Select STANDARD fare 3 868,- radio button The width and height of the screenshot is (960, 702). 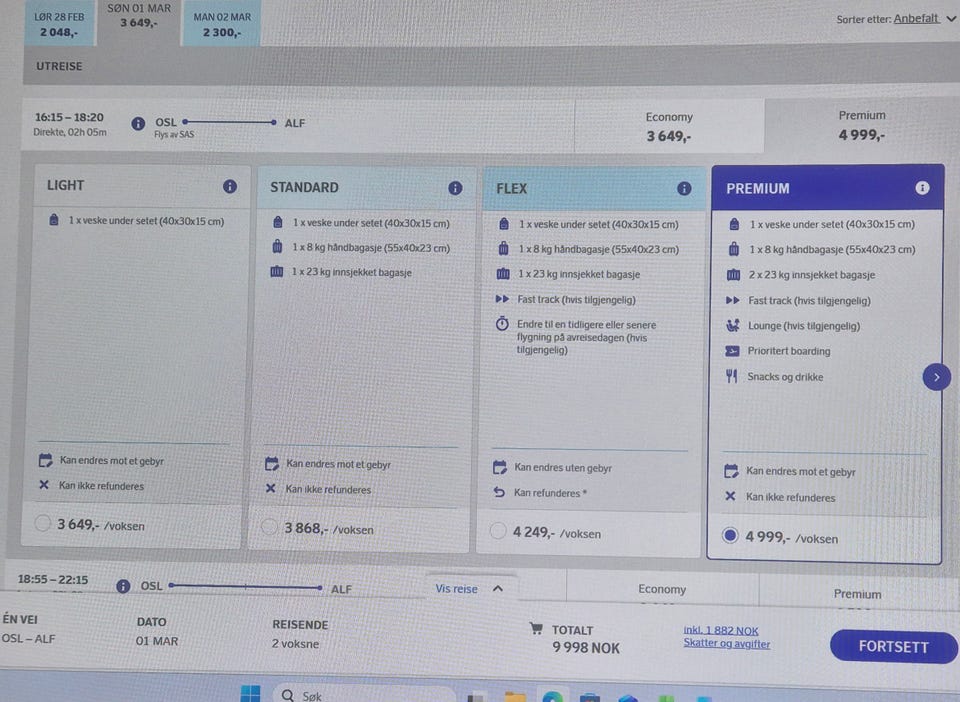pyautogui.click(x=269, y=527)
